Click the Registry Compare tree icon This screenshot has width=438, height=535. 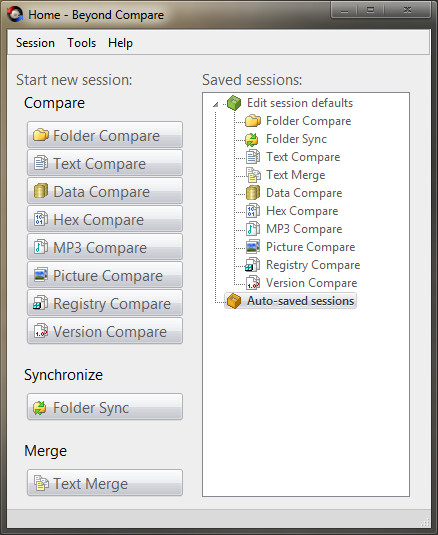pyautogui.click(x=253, y=265)
